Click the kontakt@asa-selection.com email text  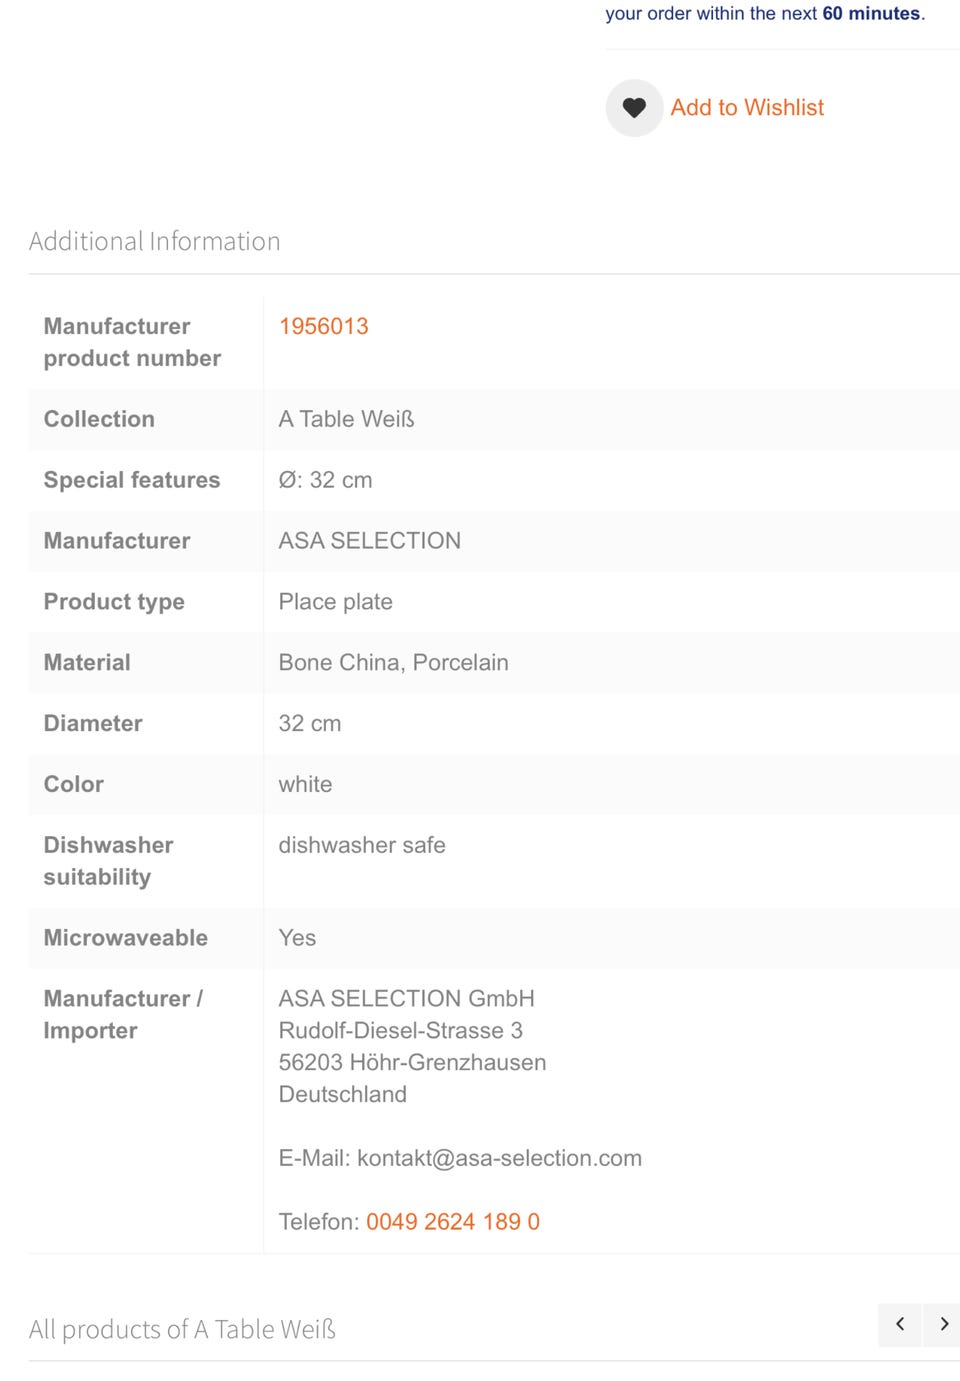click(x=499, y=1158)
